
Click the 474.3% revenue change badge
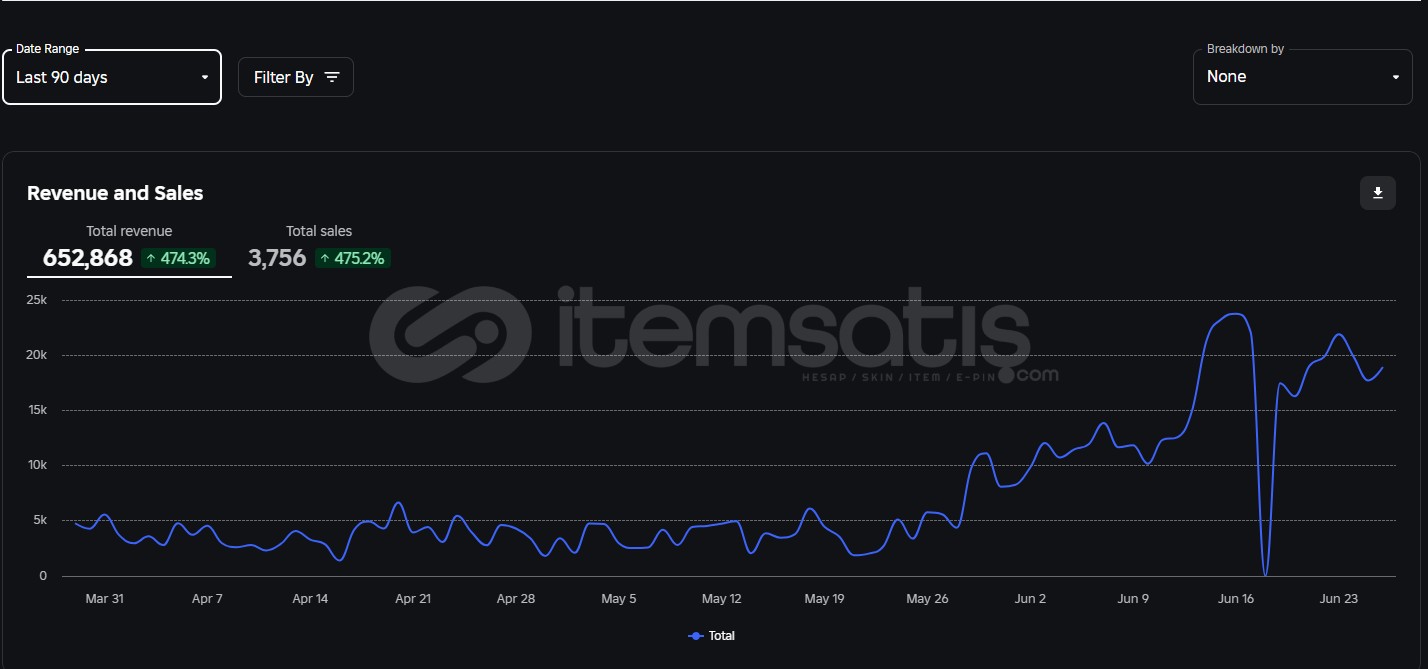(x=178, y=258)
